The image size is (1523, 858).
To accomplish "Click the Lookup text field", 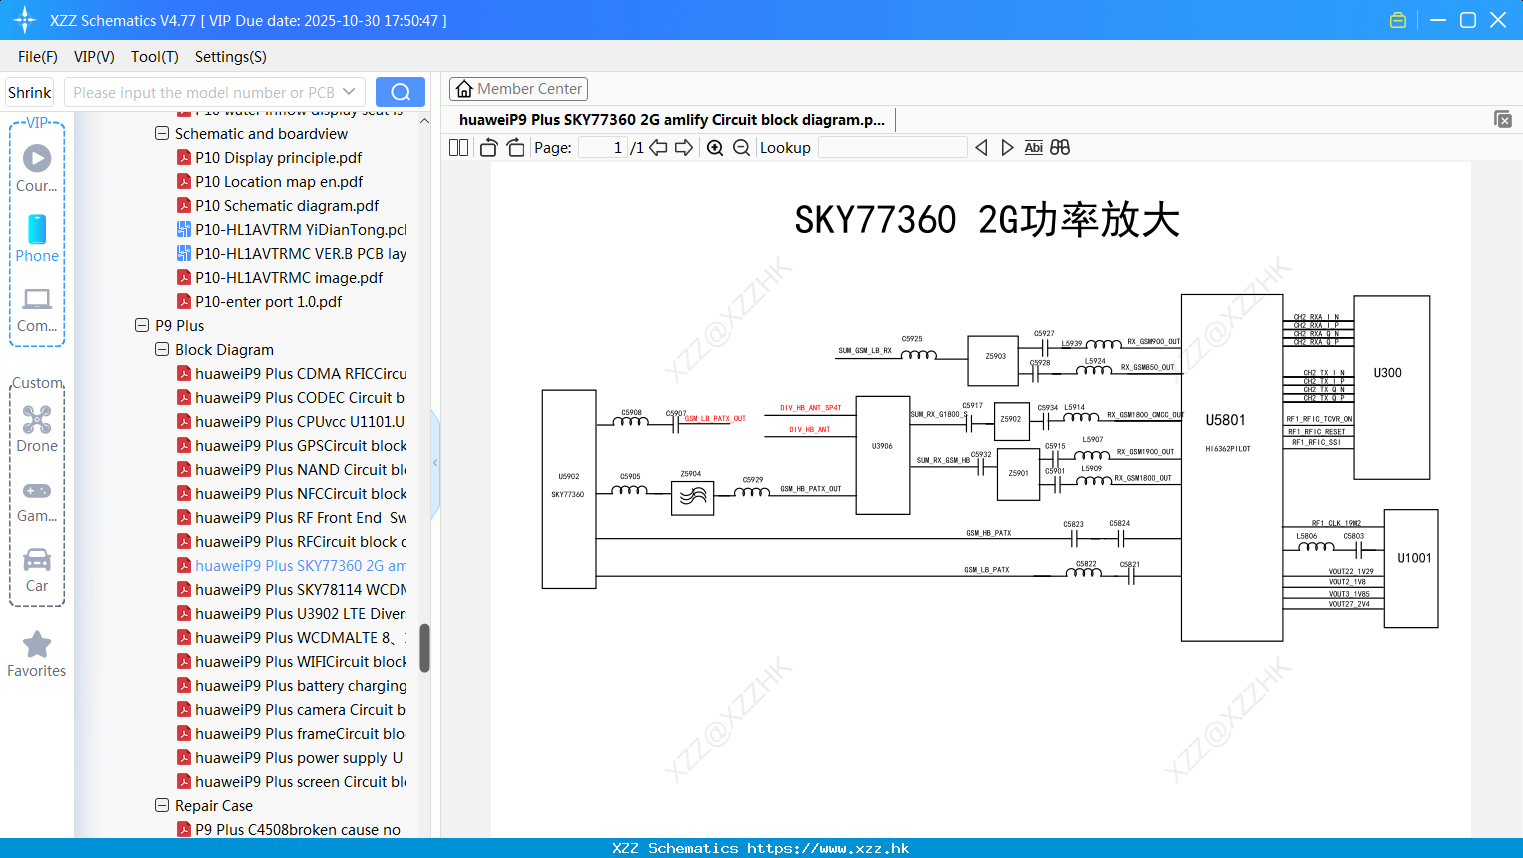I will click(892, 148).
